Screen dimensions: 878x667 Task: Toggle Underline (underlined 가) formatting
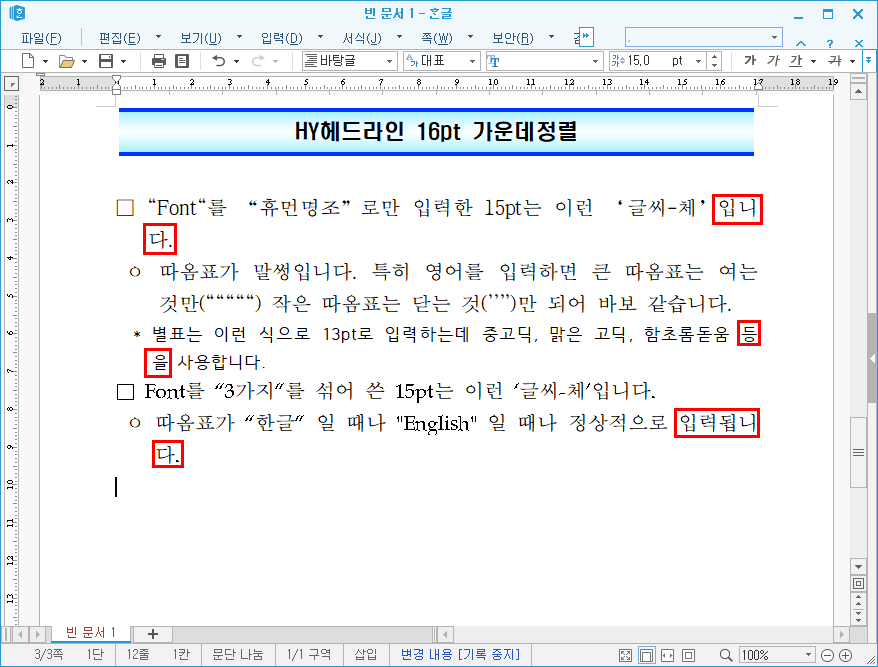point(796,60)
